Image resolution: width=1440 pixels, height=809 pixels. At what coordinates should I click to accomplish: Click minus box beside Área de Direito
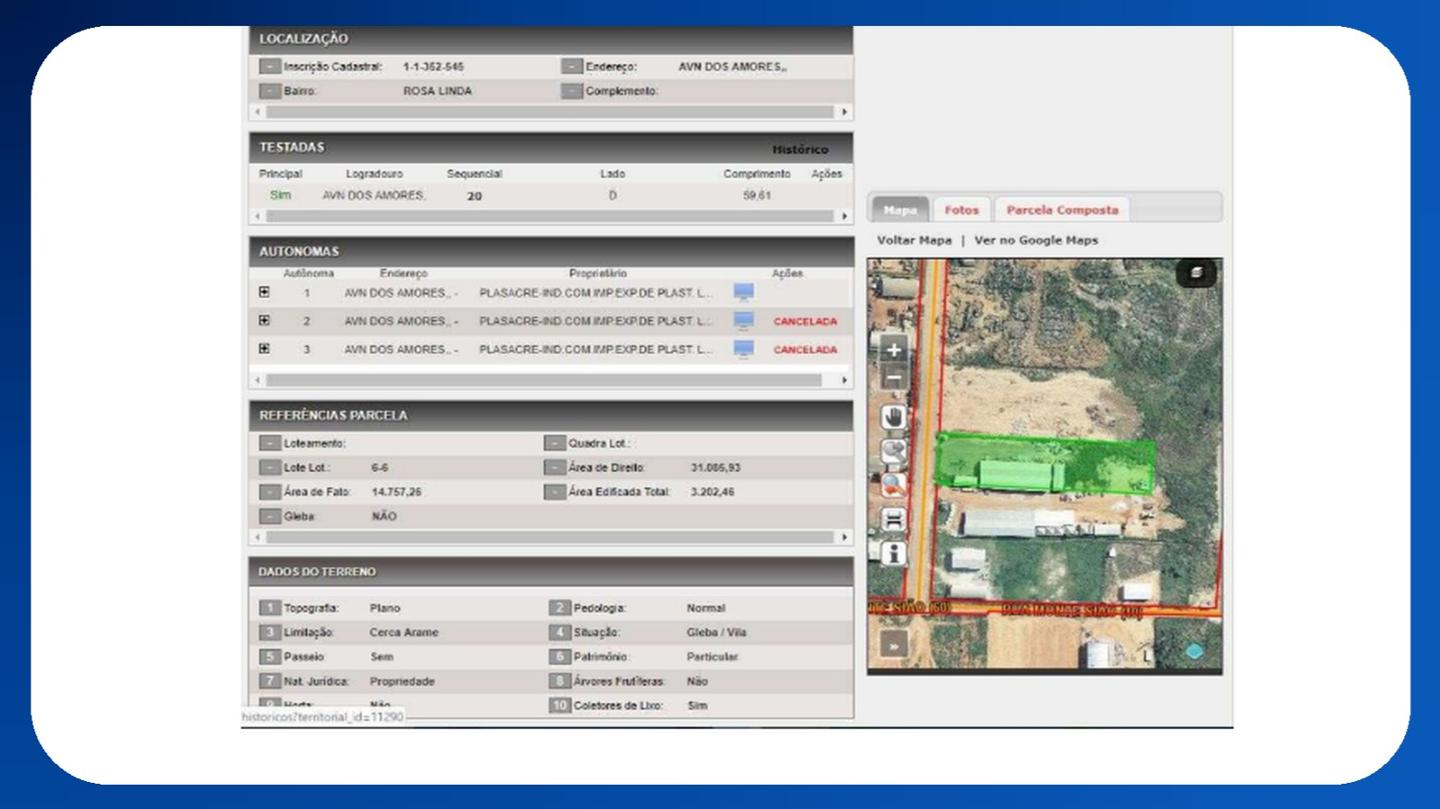(554, 467)
